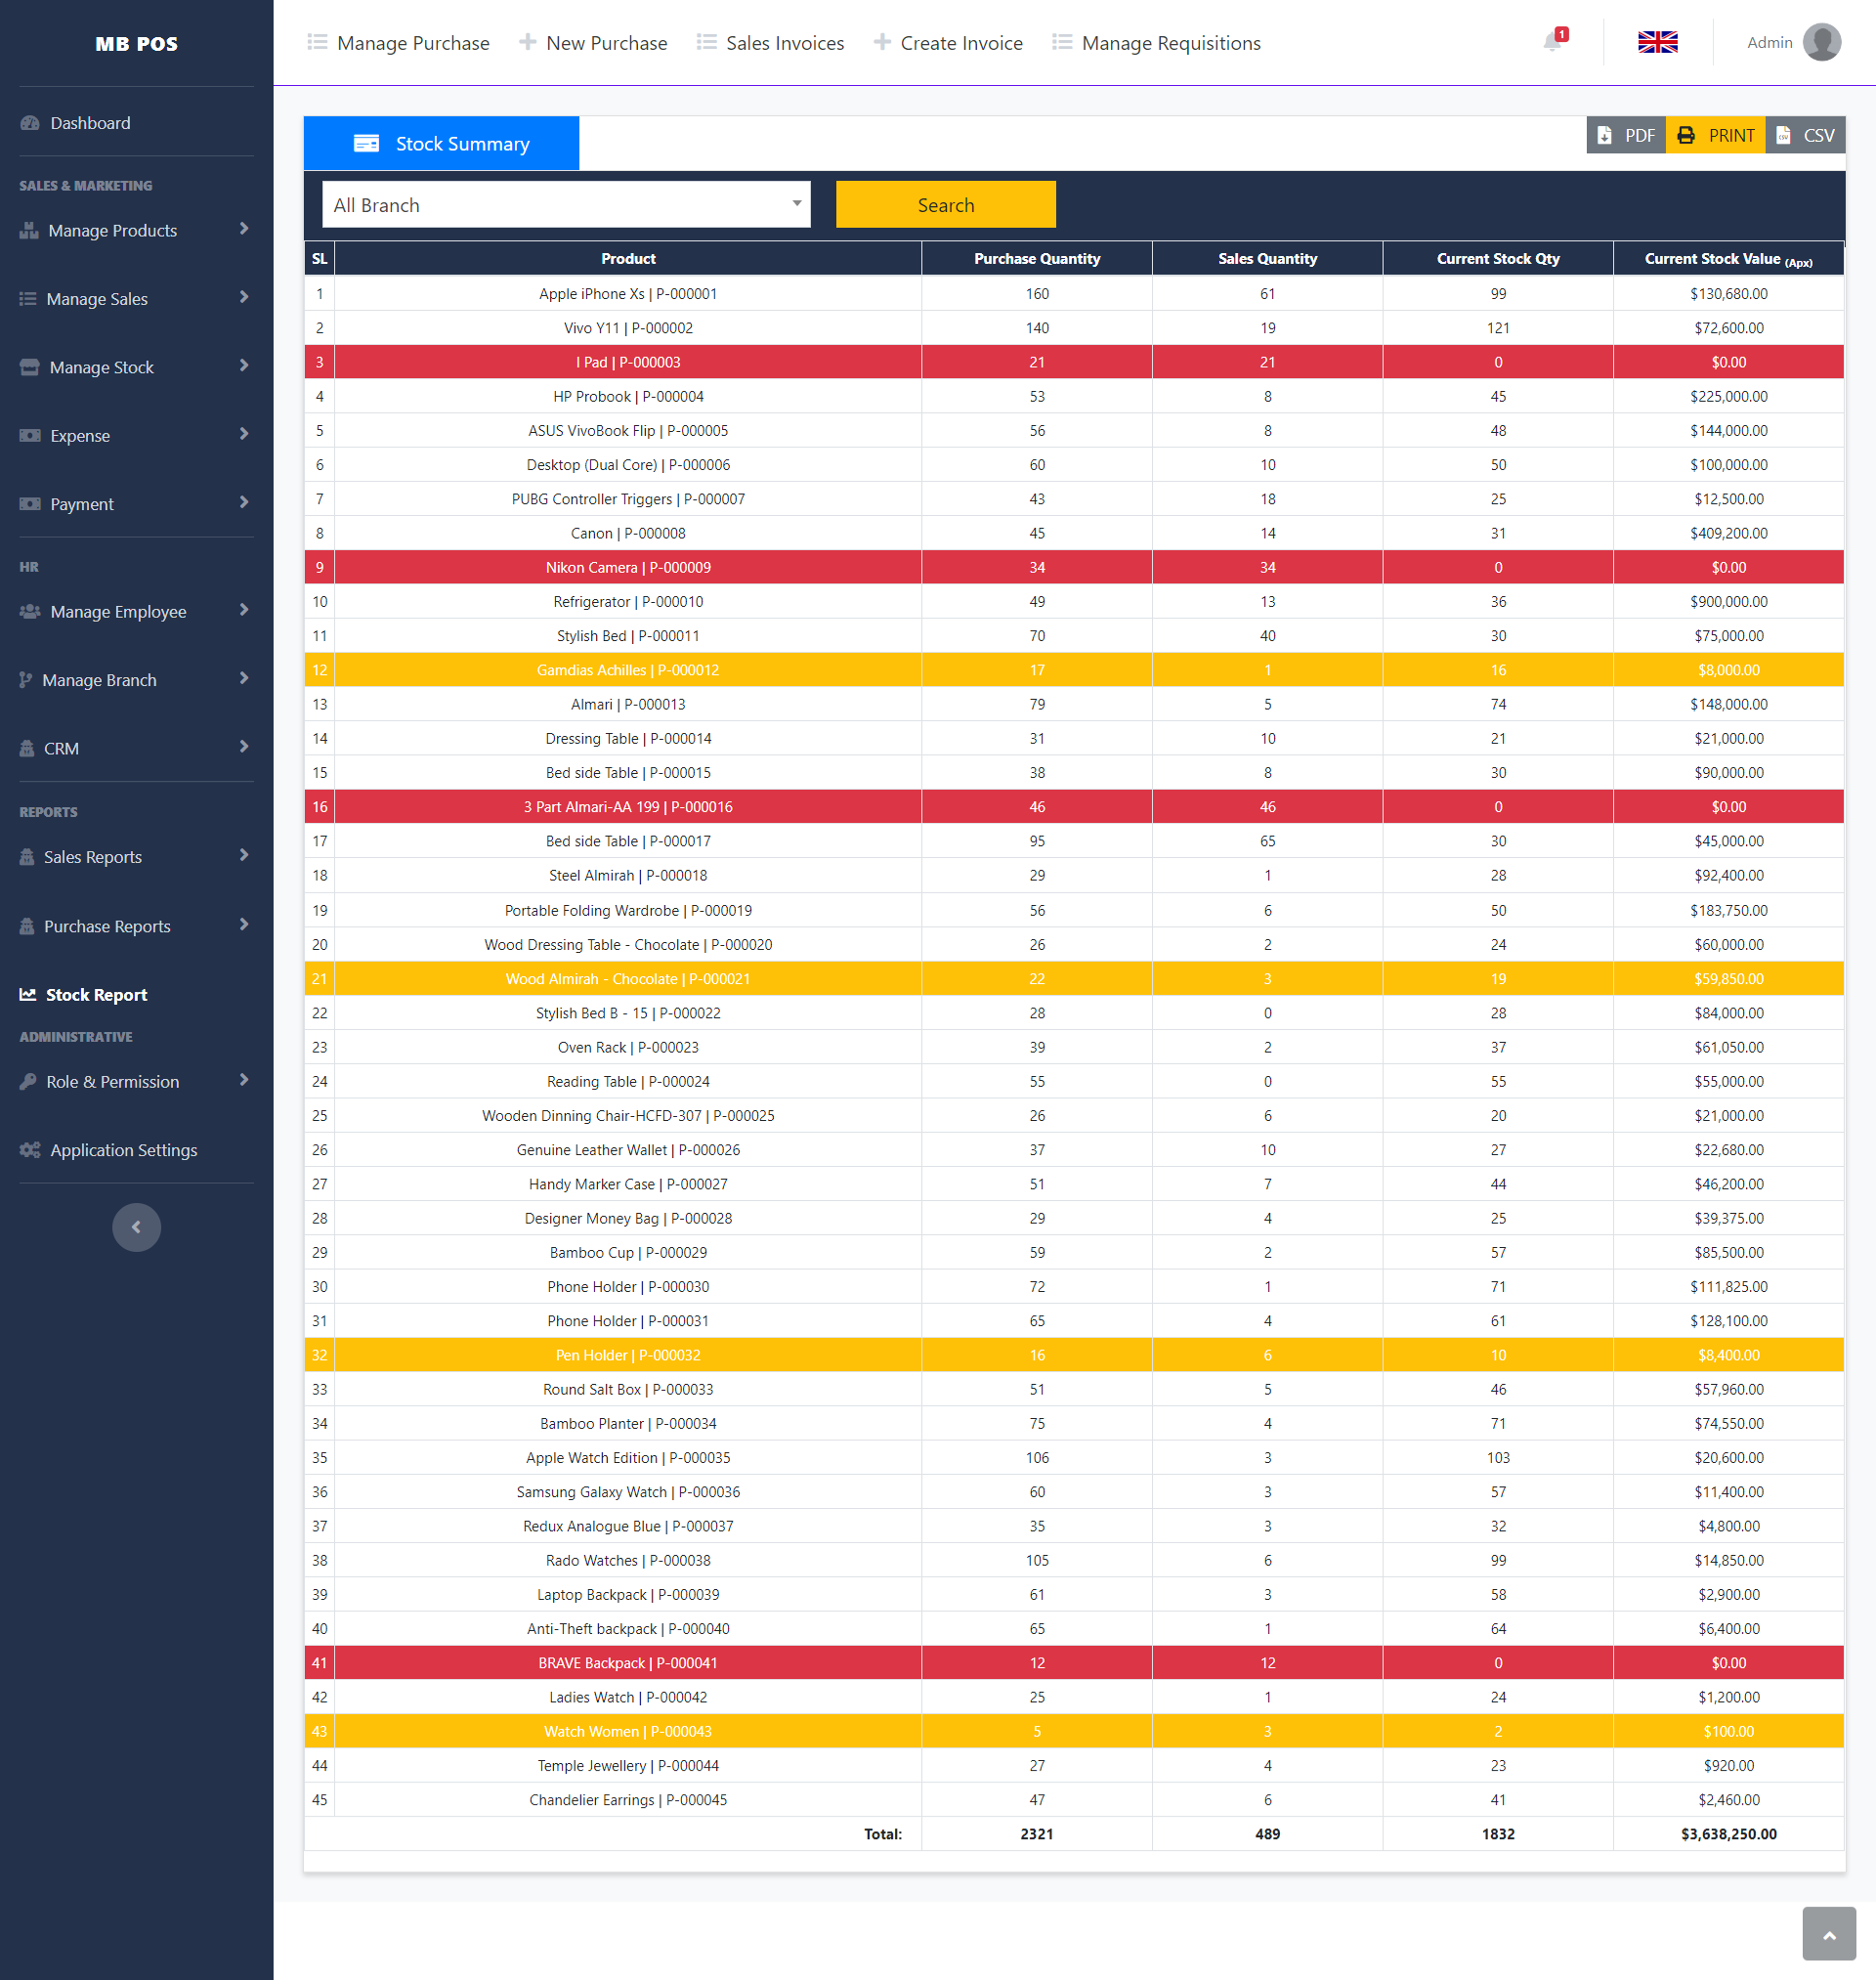The image size is (1876, 1980).
Task: Print the stock summary
Action: [1715, 135]
